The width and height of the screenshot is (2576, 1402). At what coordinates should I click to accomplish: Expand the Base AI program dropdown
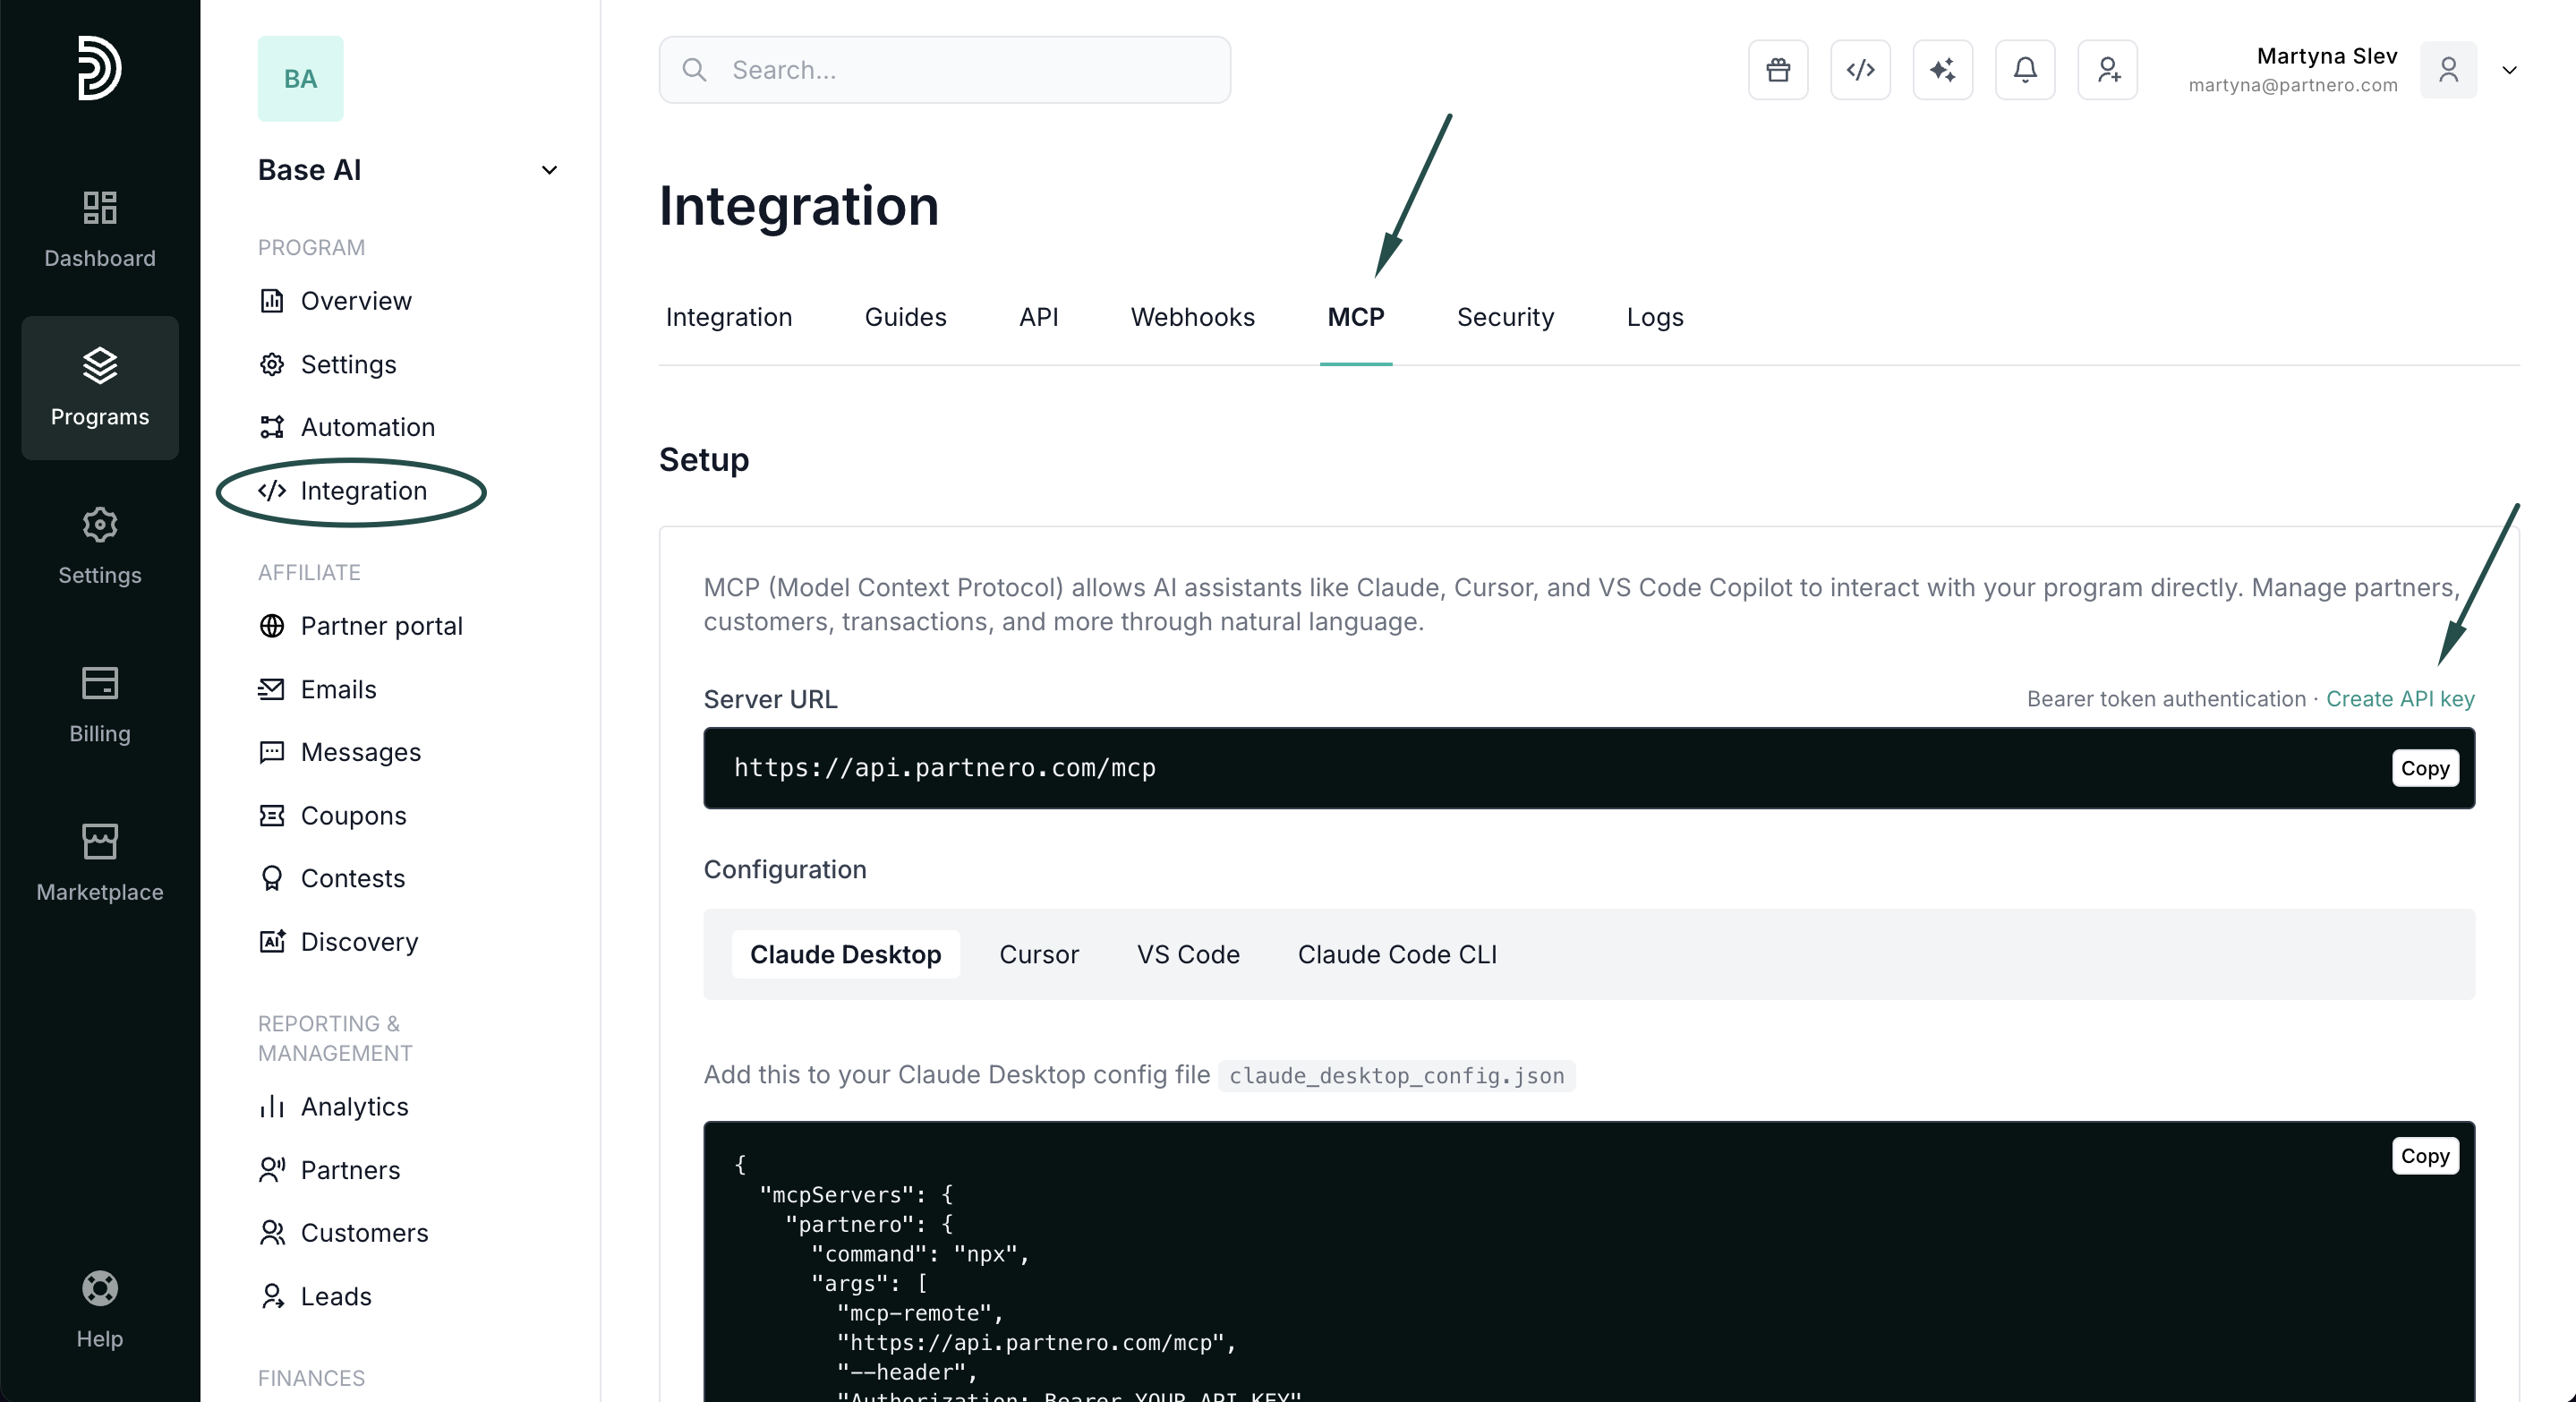(x=549, y=170)
